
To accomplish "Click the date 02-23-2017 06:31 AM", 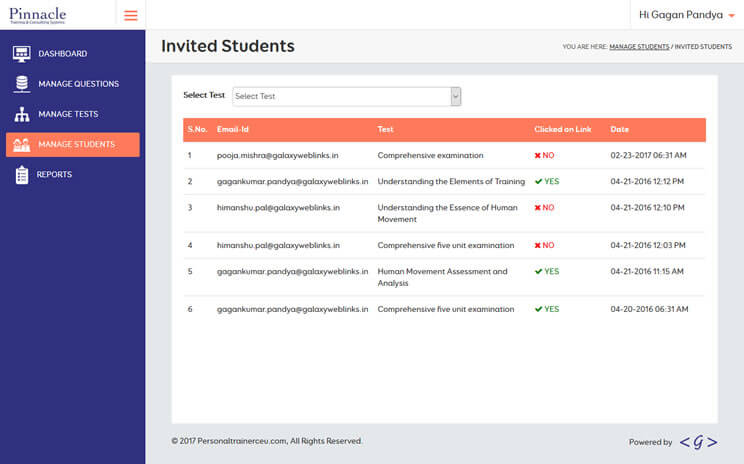I will (648, 156).
